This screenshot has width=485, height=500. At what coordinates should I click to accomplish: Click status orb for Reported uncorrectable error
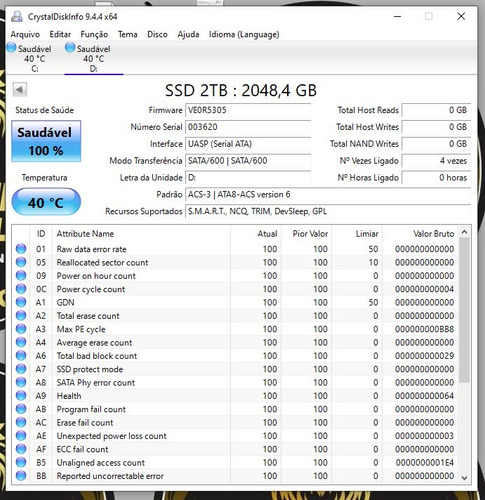(21, 476)
